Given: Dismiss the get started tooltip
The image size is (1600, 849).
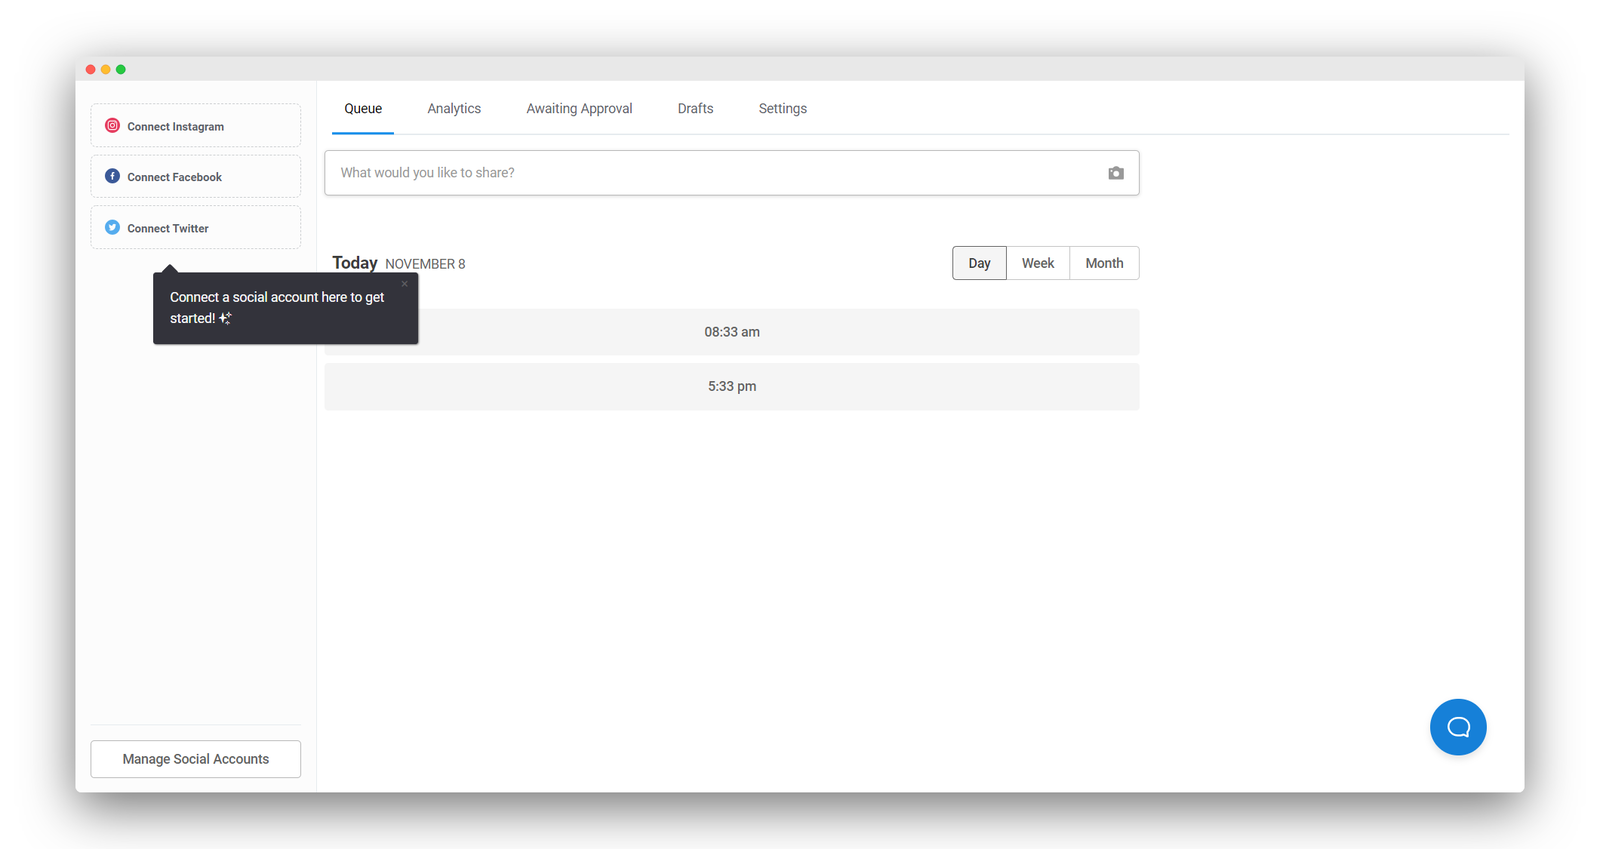Looking at the screenshot, I should pyautogui.click(x=405, y=284).
